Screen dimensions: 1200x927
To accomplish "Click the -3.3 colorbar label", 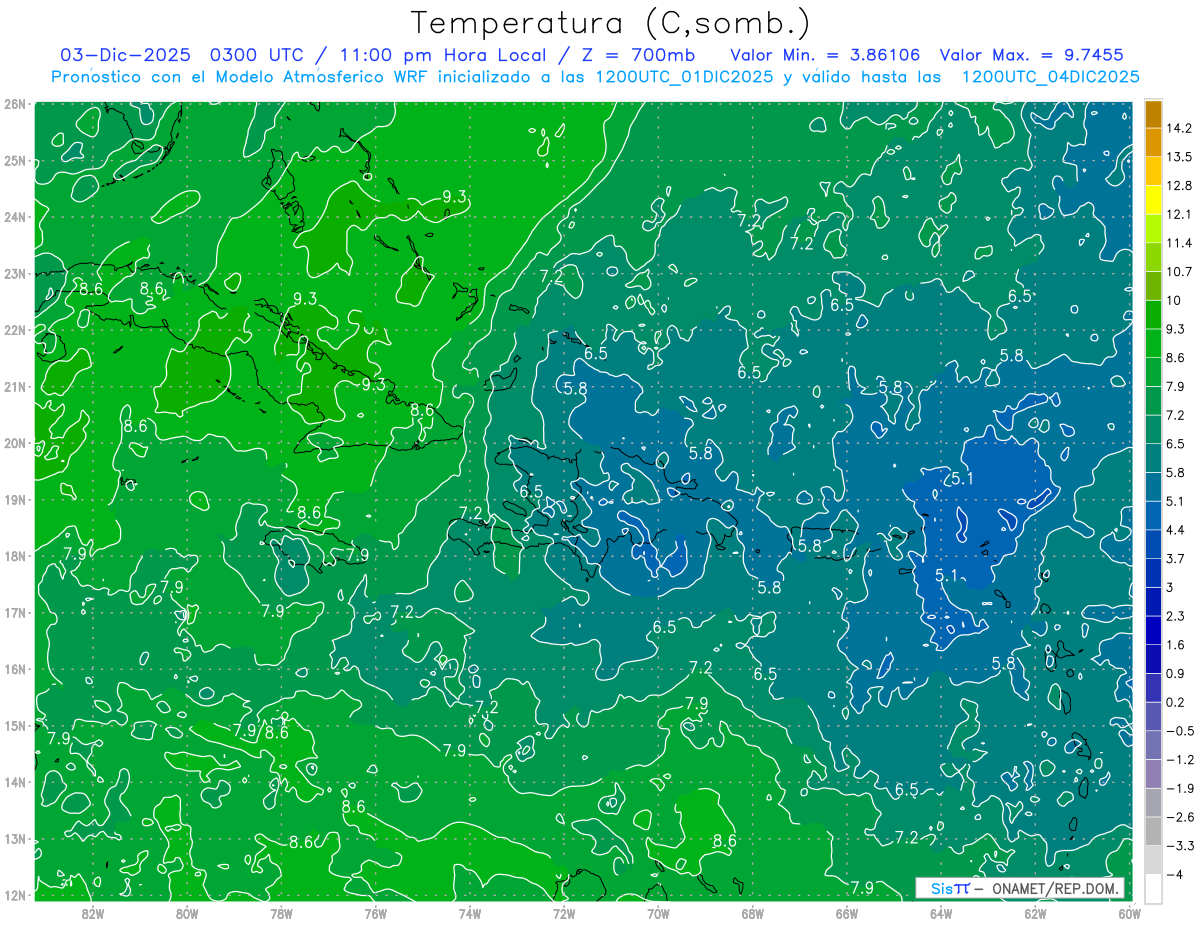I will coord(1179,846).
